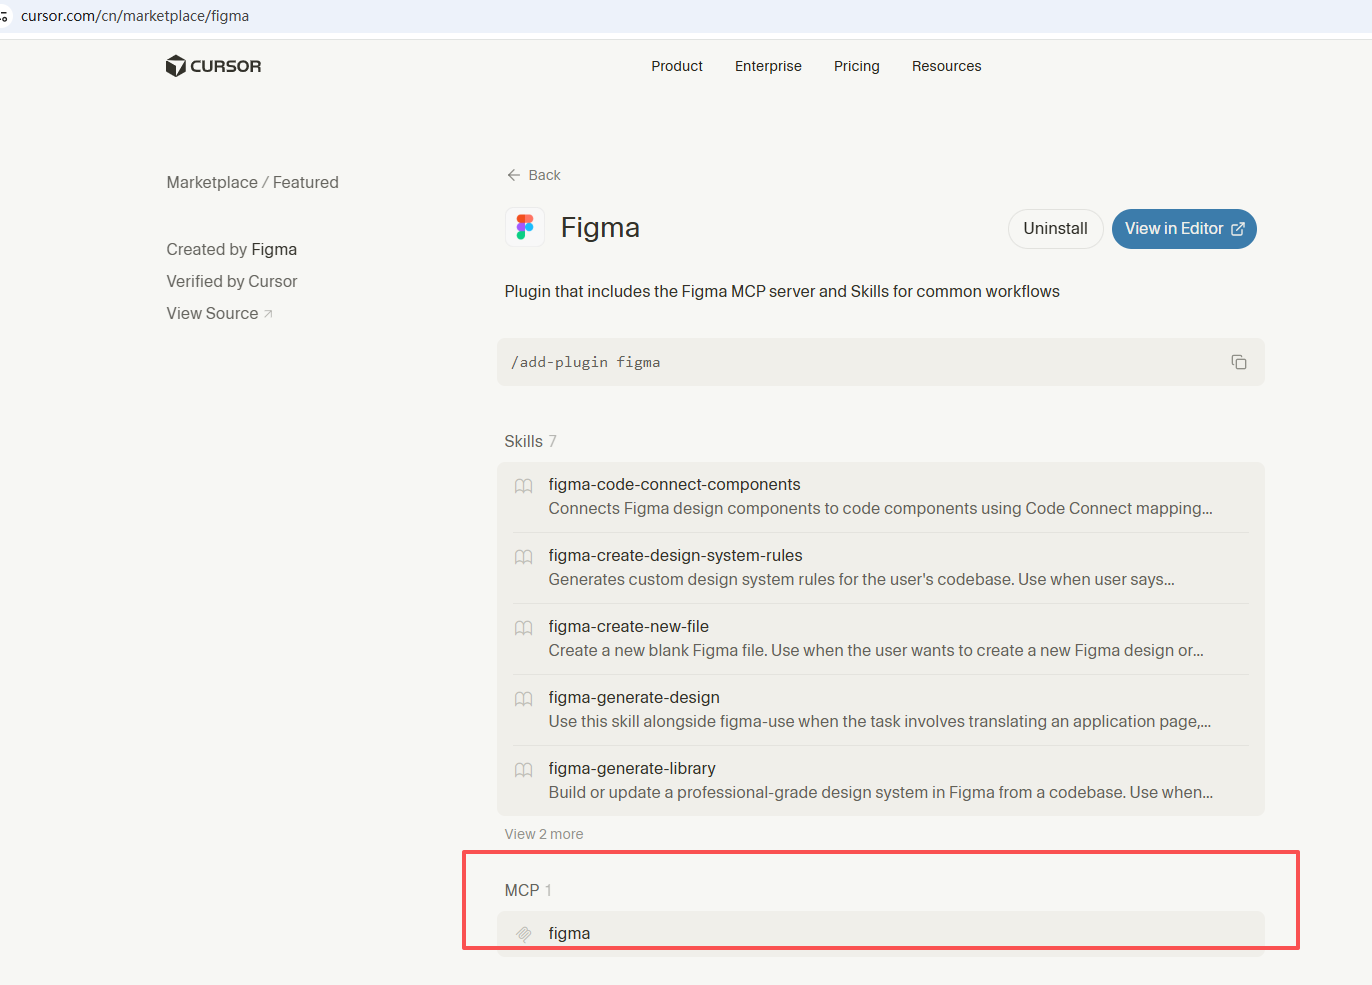Click the Cursor logo in the header

(x=213, y=66)
